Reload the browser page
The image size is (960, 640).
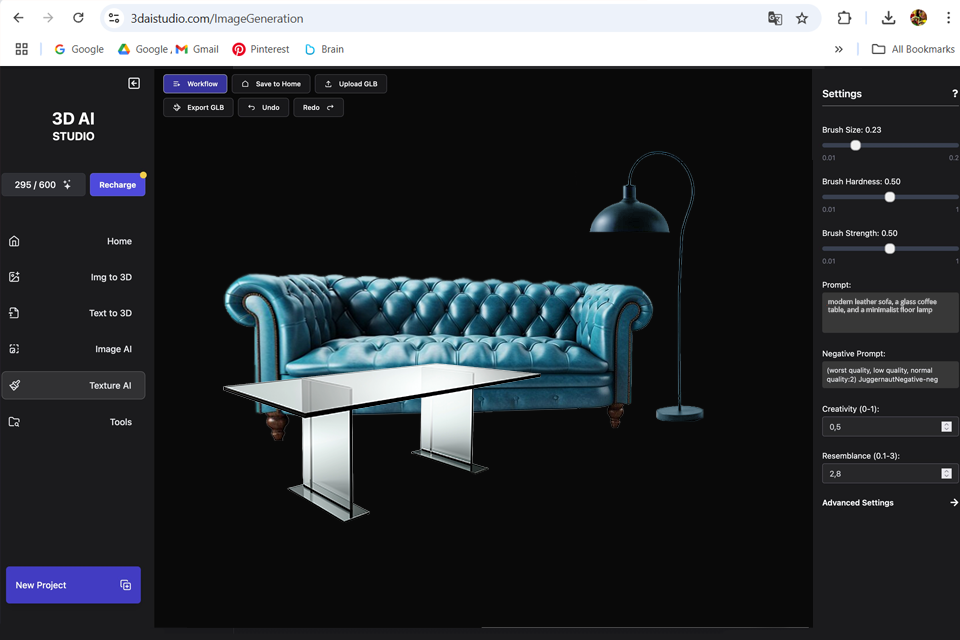(x=78, y=18)
